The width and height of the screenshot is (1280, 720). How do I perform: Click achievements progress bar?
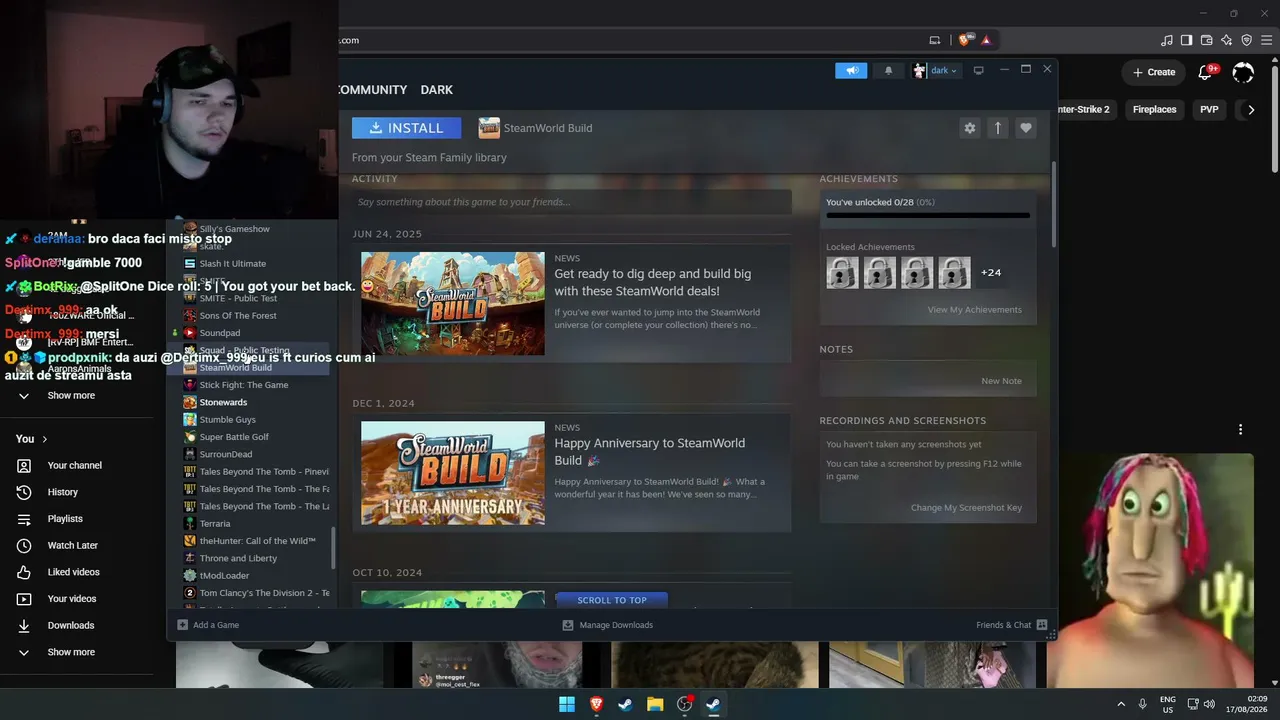[x=928, y=215]
